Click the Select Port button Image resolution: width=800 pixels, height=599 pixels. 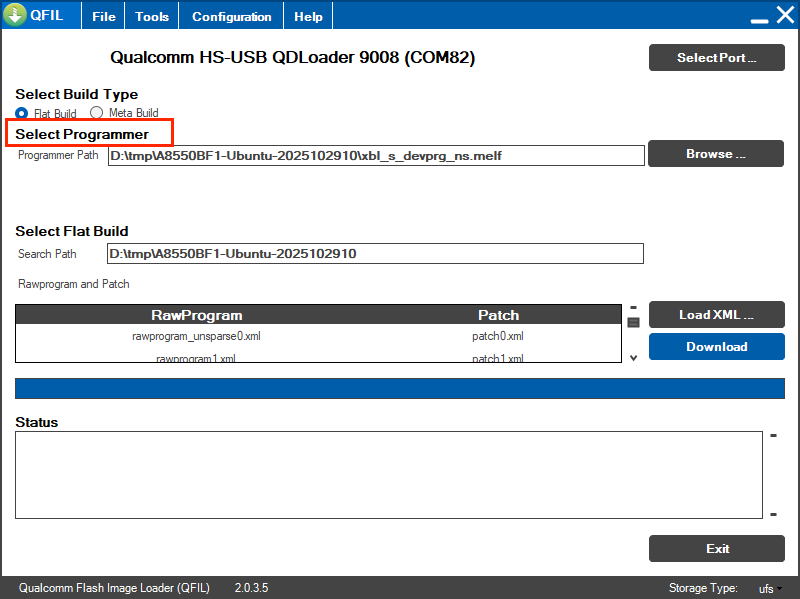pyautogui.click(x=716, y=58)
